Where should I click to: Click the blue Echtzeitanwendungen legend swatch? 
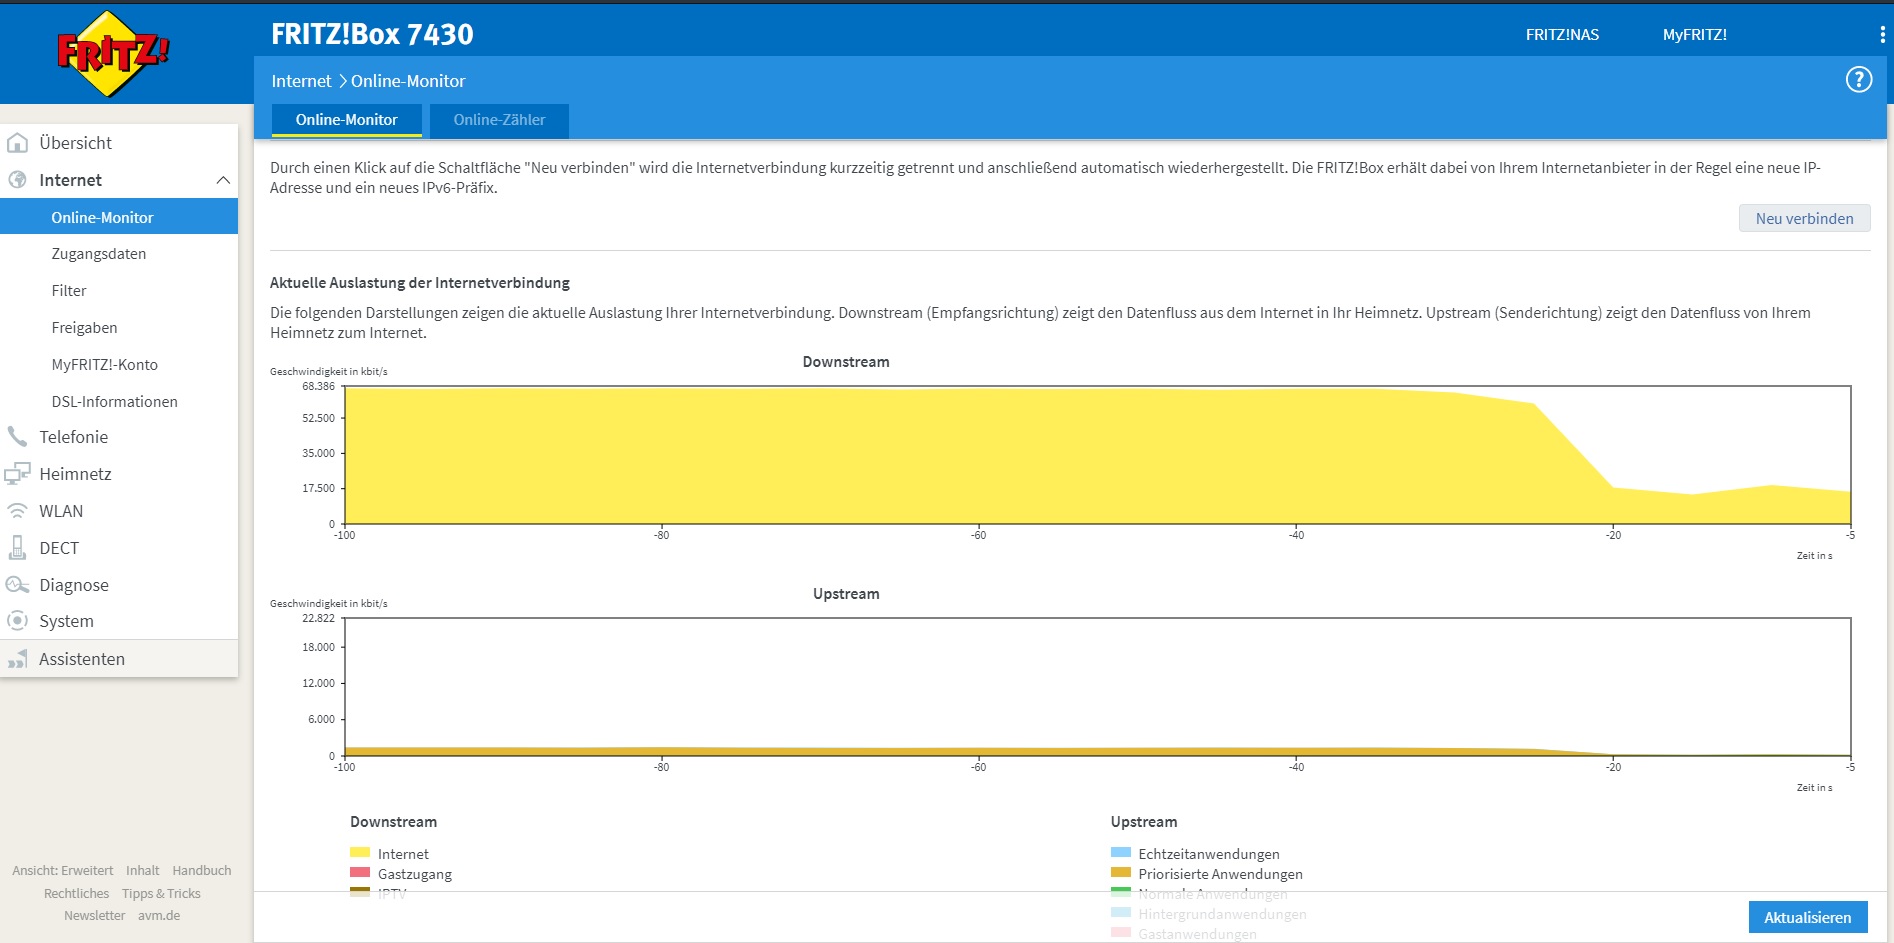1121,853
